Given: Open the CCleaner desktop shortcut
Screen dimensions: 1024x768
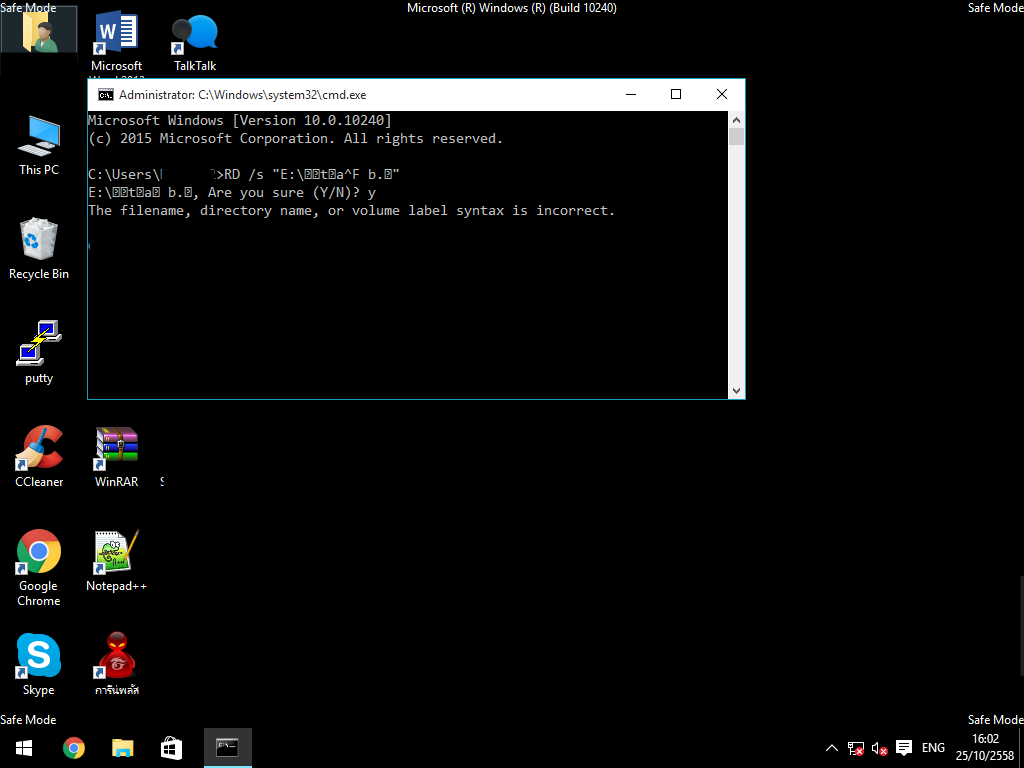Looking at the screenshot, I should click(x=39, y=450).
